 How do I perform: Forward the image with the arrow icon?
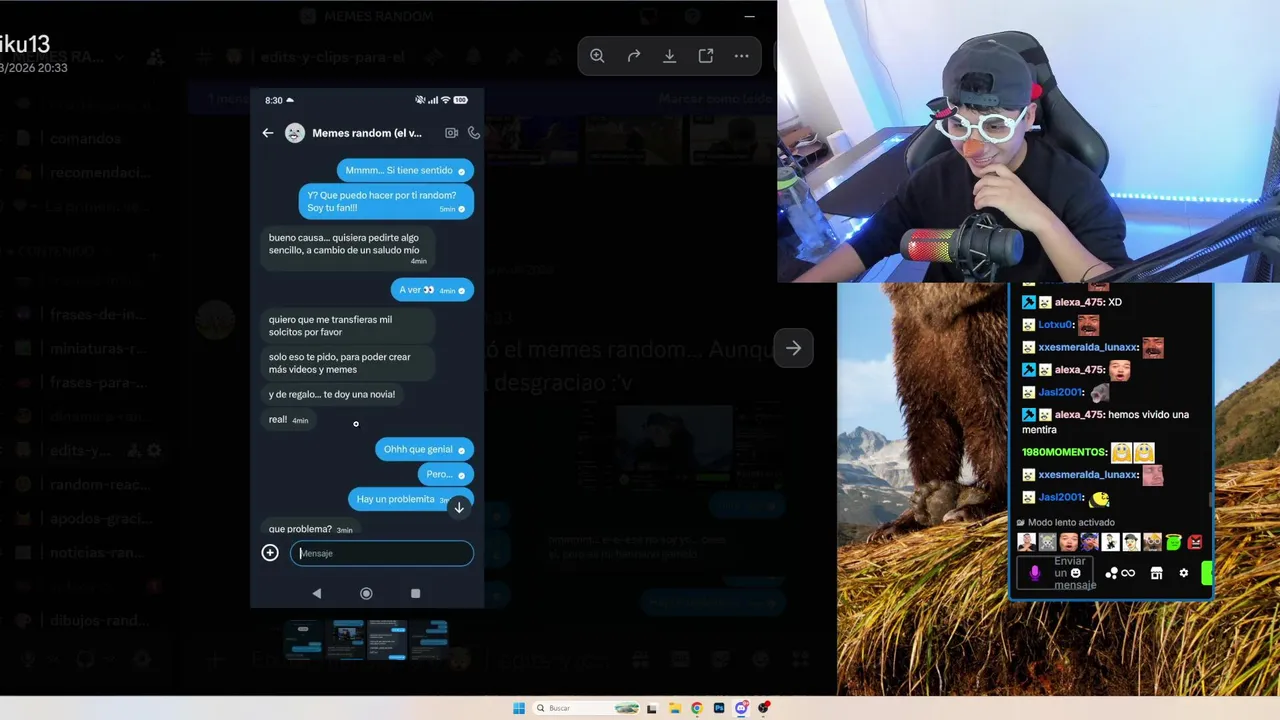click(x=633, y=56)
